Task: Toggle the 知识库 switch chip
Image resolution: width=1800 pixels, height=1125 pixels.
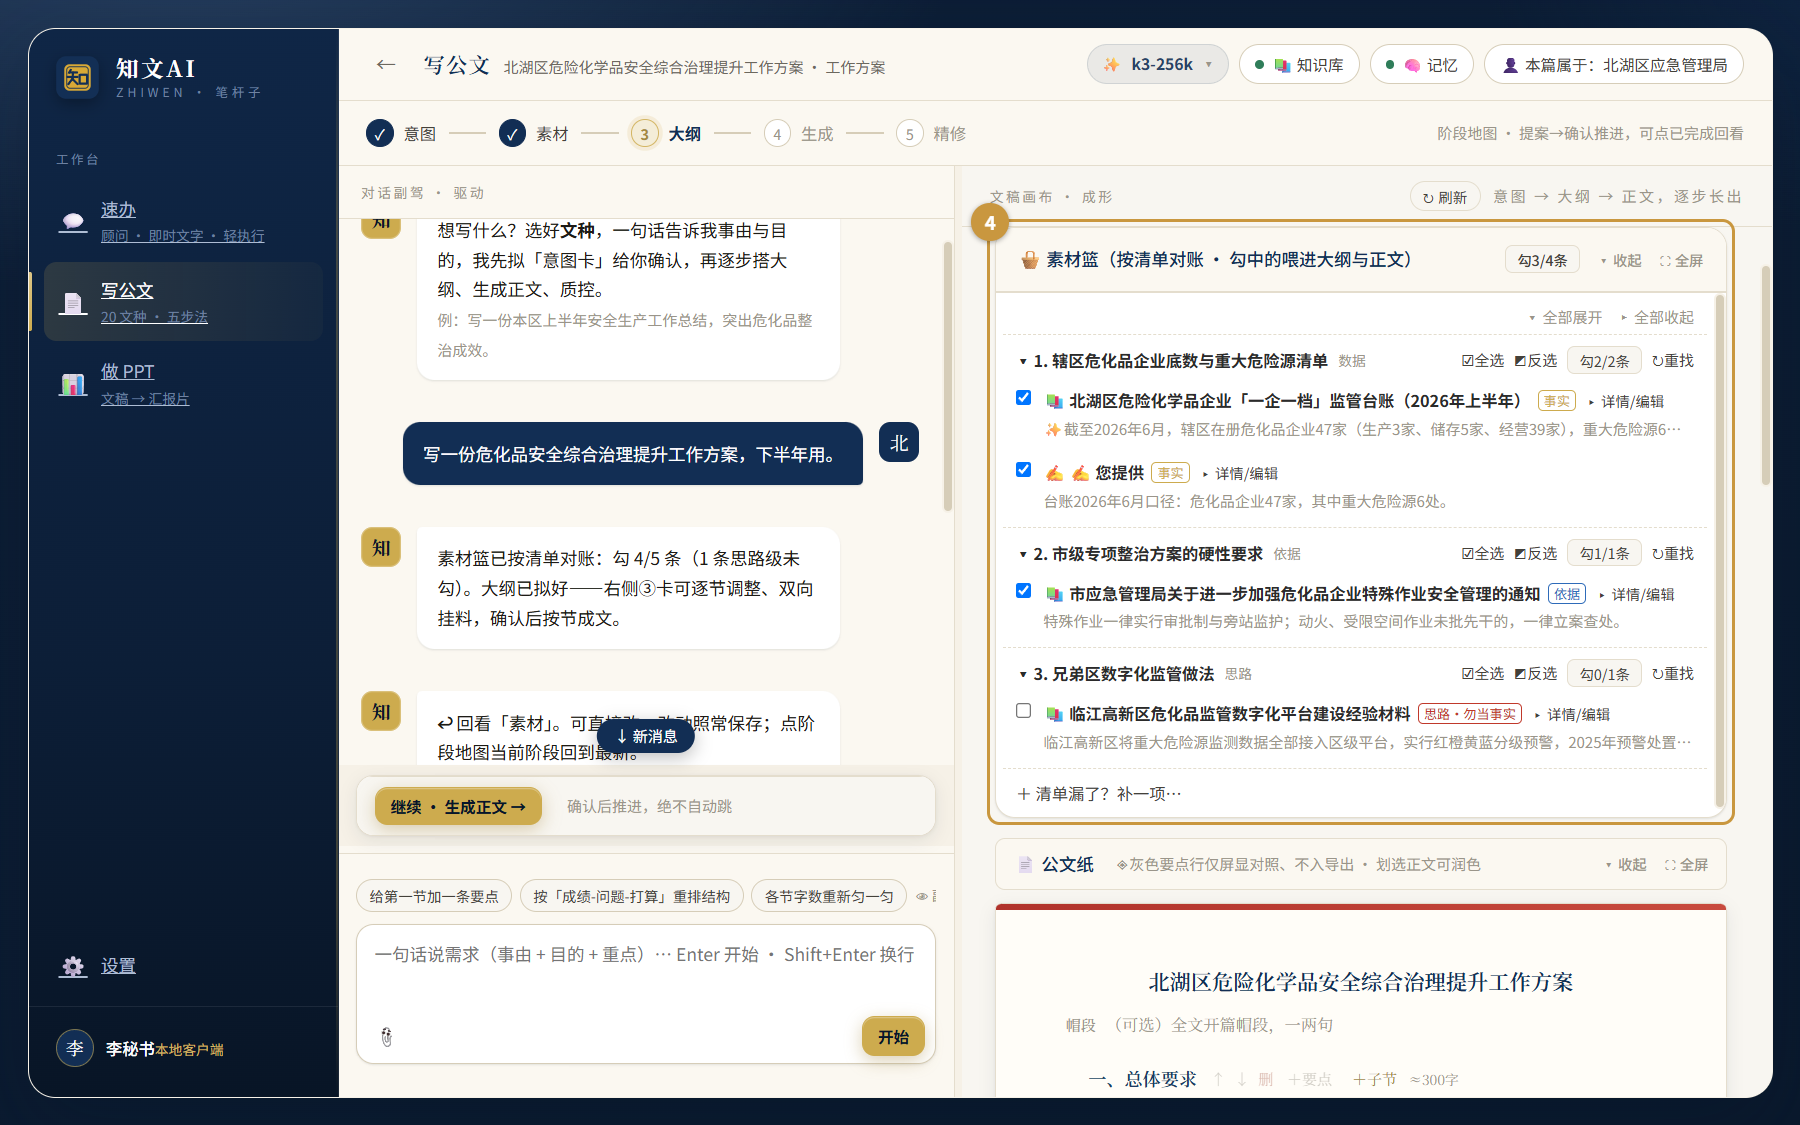Action: coord(1299,65)
